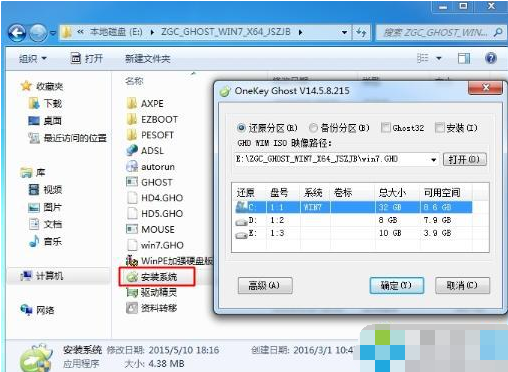Open the 文档 library
Screen dimensions: 508x372
(x=45, y=224)
